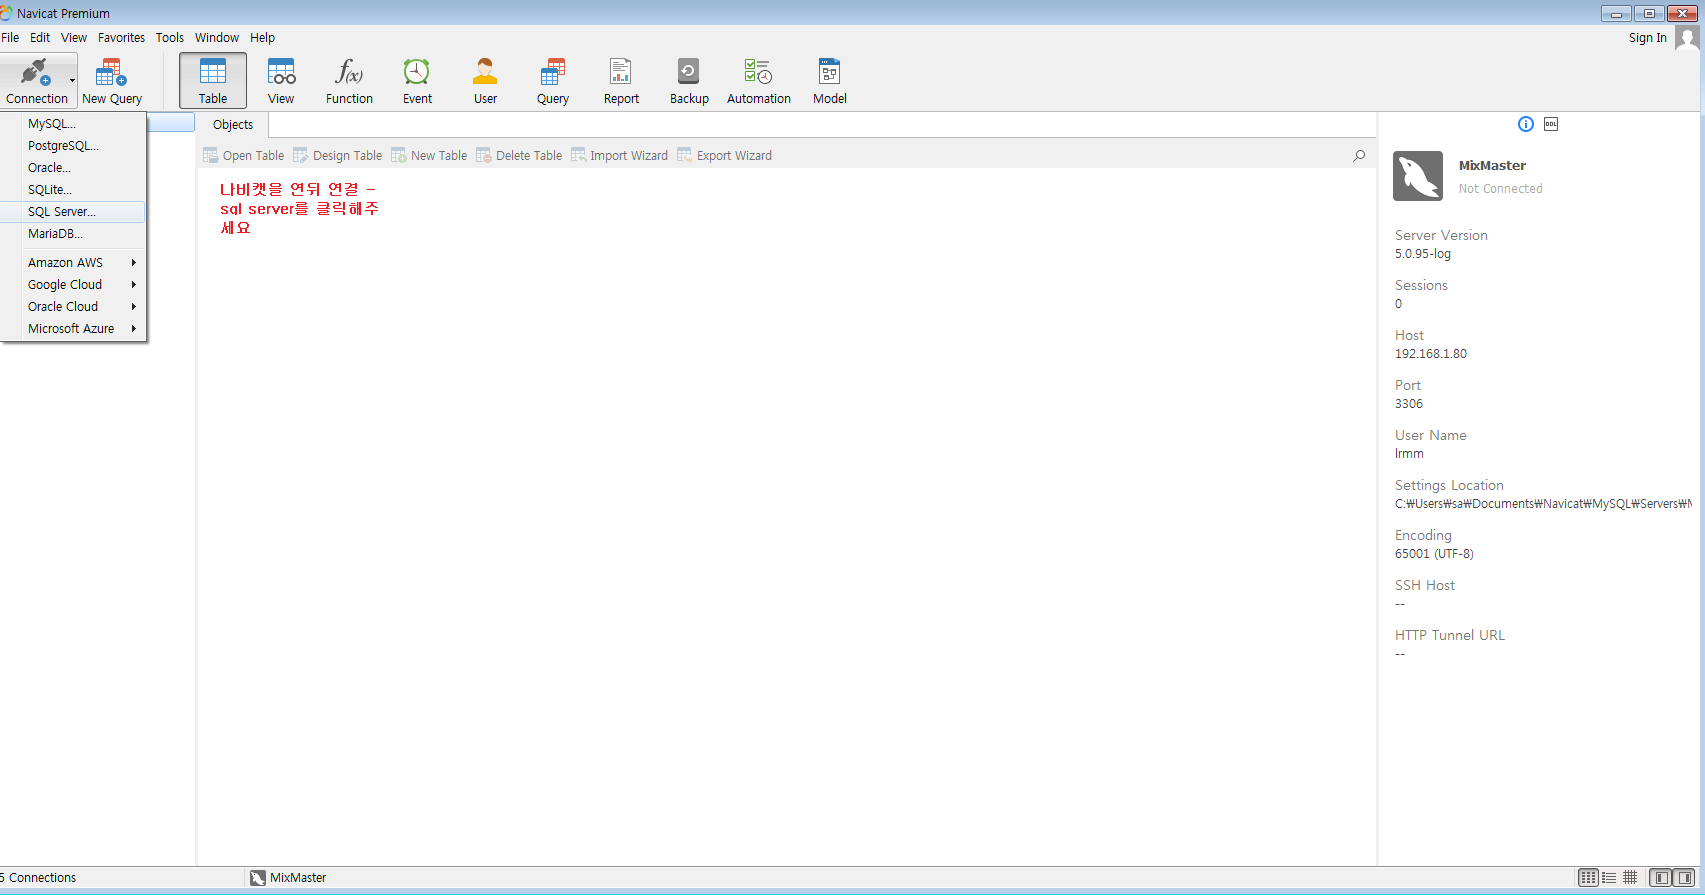Show the DDL panel icon
This screenshot has width=1705, height=895.
pyautogui.click(x=1551, y=124)
